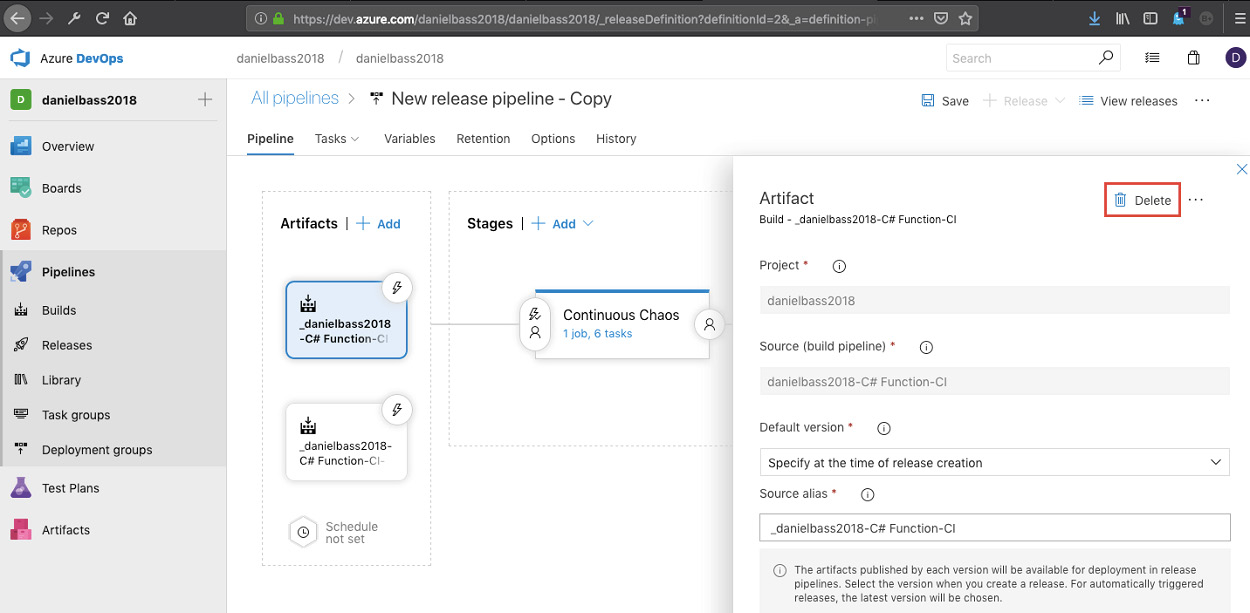Click the Azure DevOps logo

pyautogui.click(x=20, y=58)
